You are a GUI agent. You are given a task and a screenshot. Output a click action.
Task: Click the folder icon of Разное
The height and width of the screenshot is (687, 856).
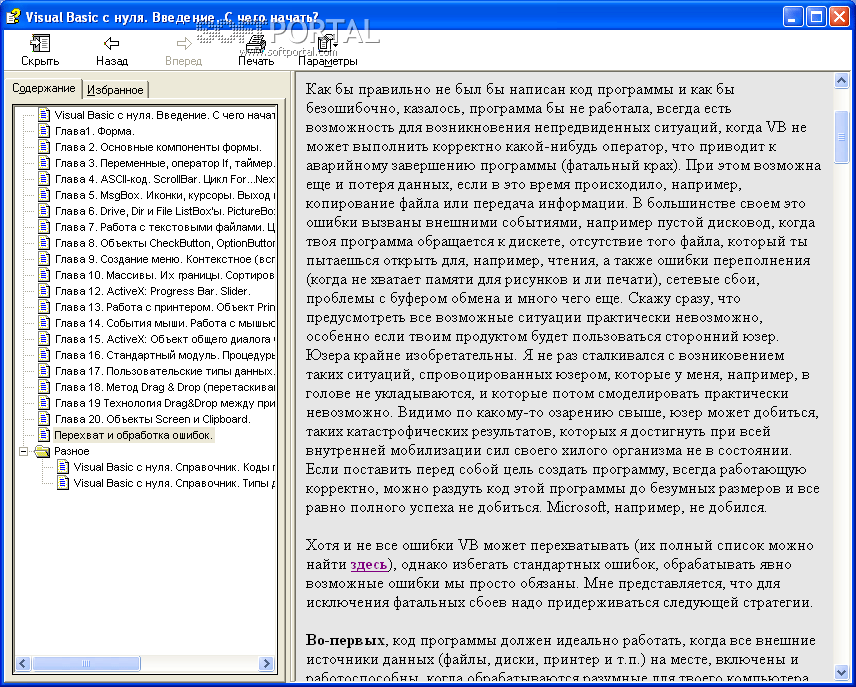pyautogui.click(x=42, y=451)
